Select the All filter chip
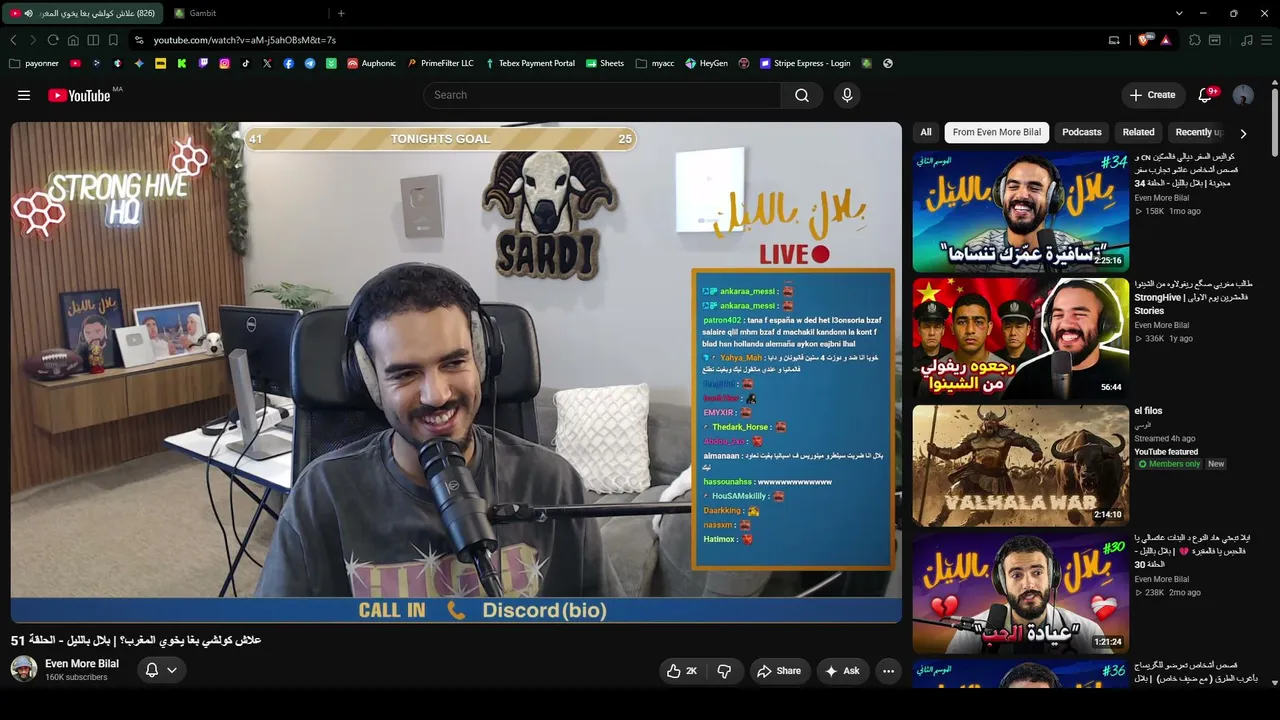Viewport: 1280px width, 720px height. [x=926, y=132]
